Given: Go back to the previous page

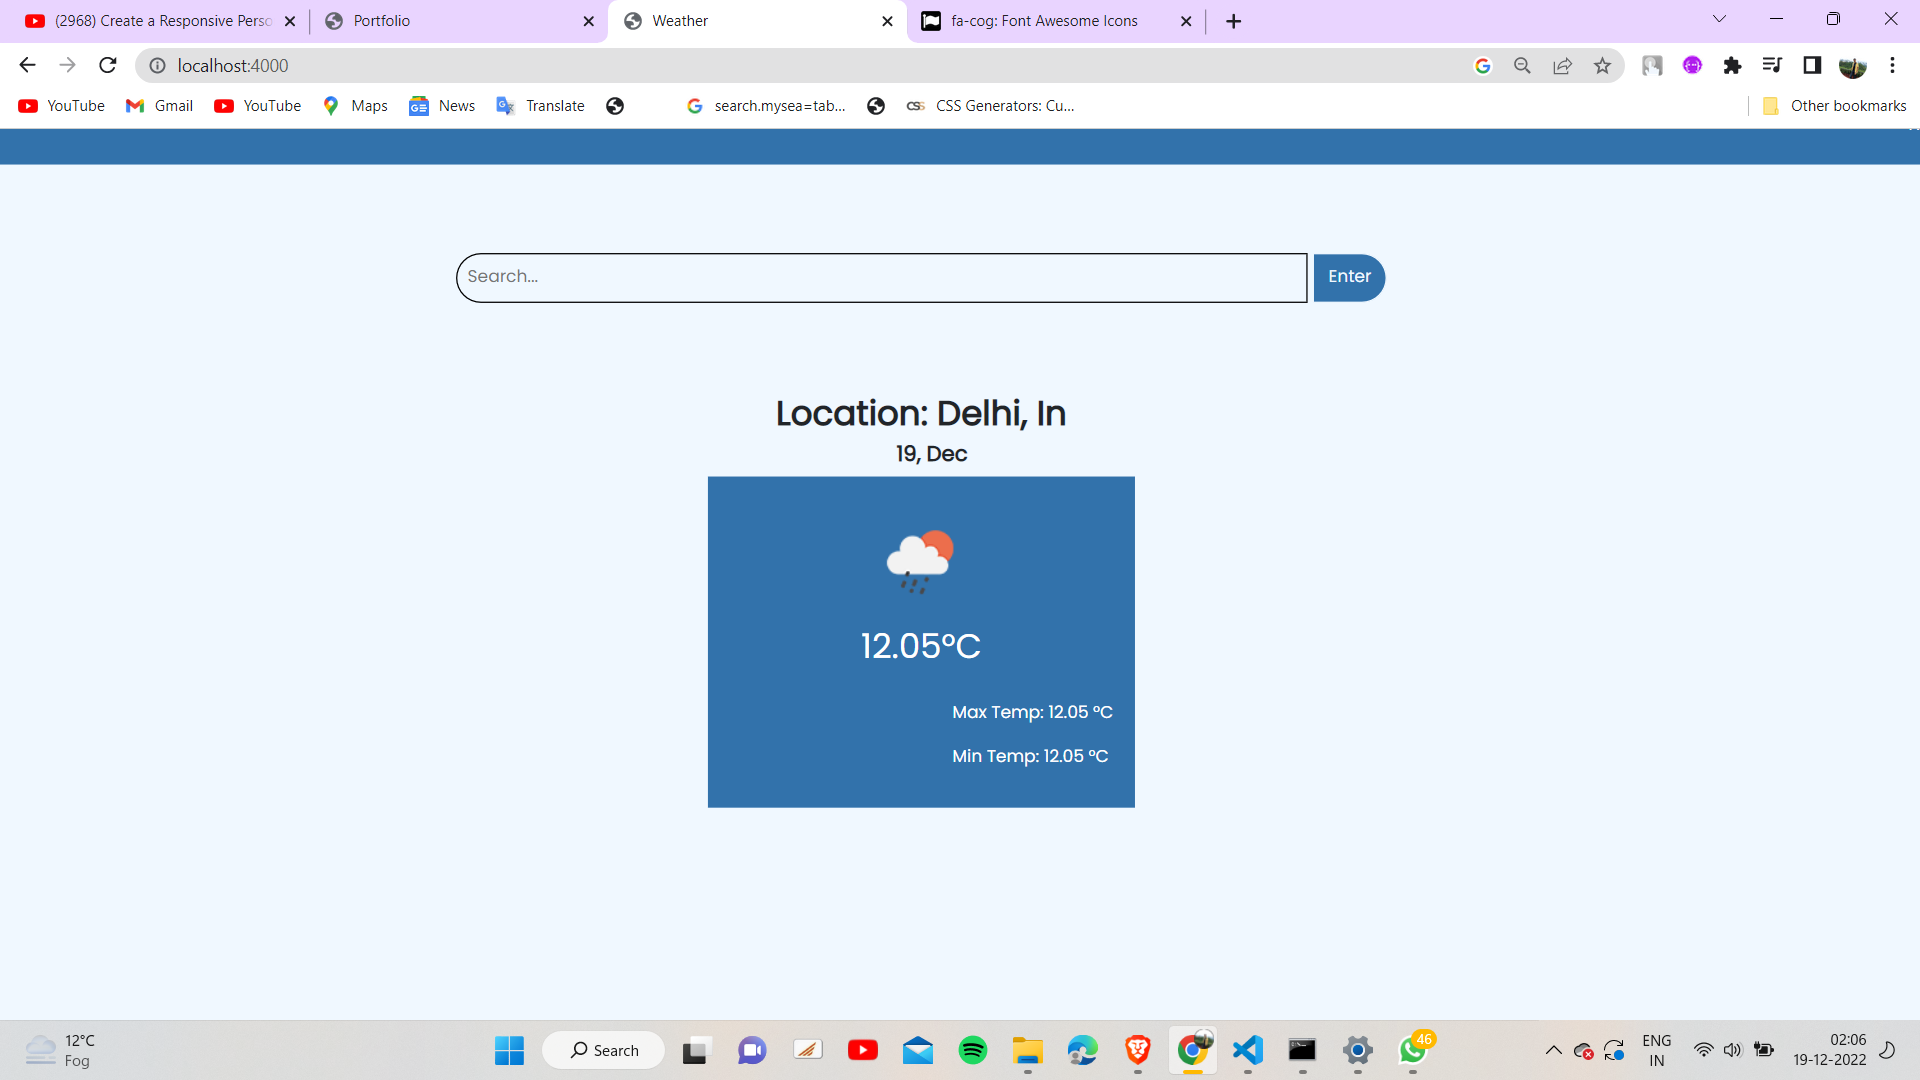Looking at the screenshot, I should point(26,65).
